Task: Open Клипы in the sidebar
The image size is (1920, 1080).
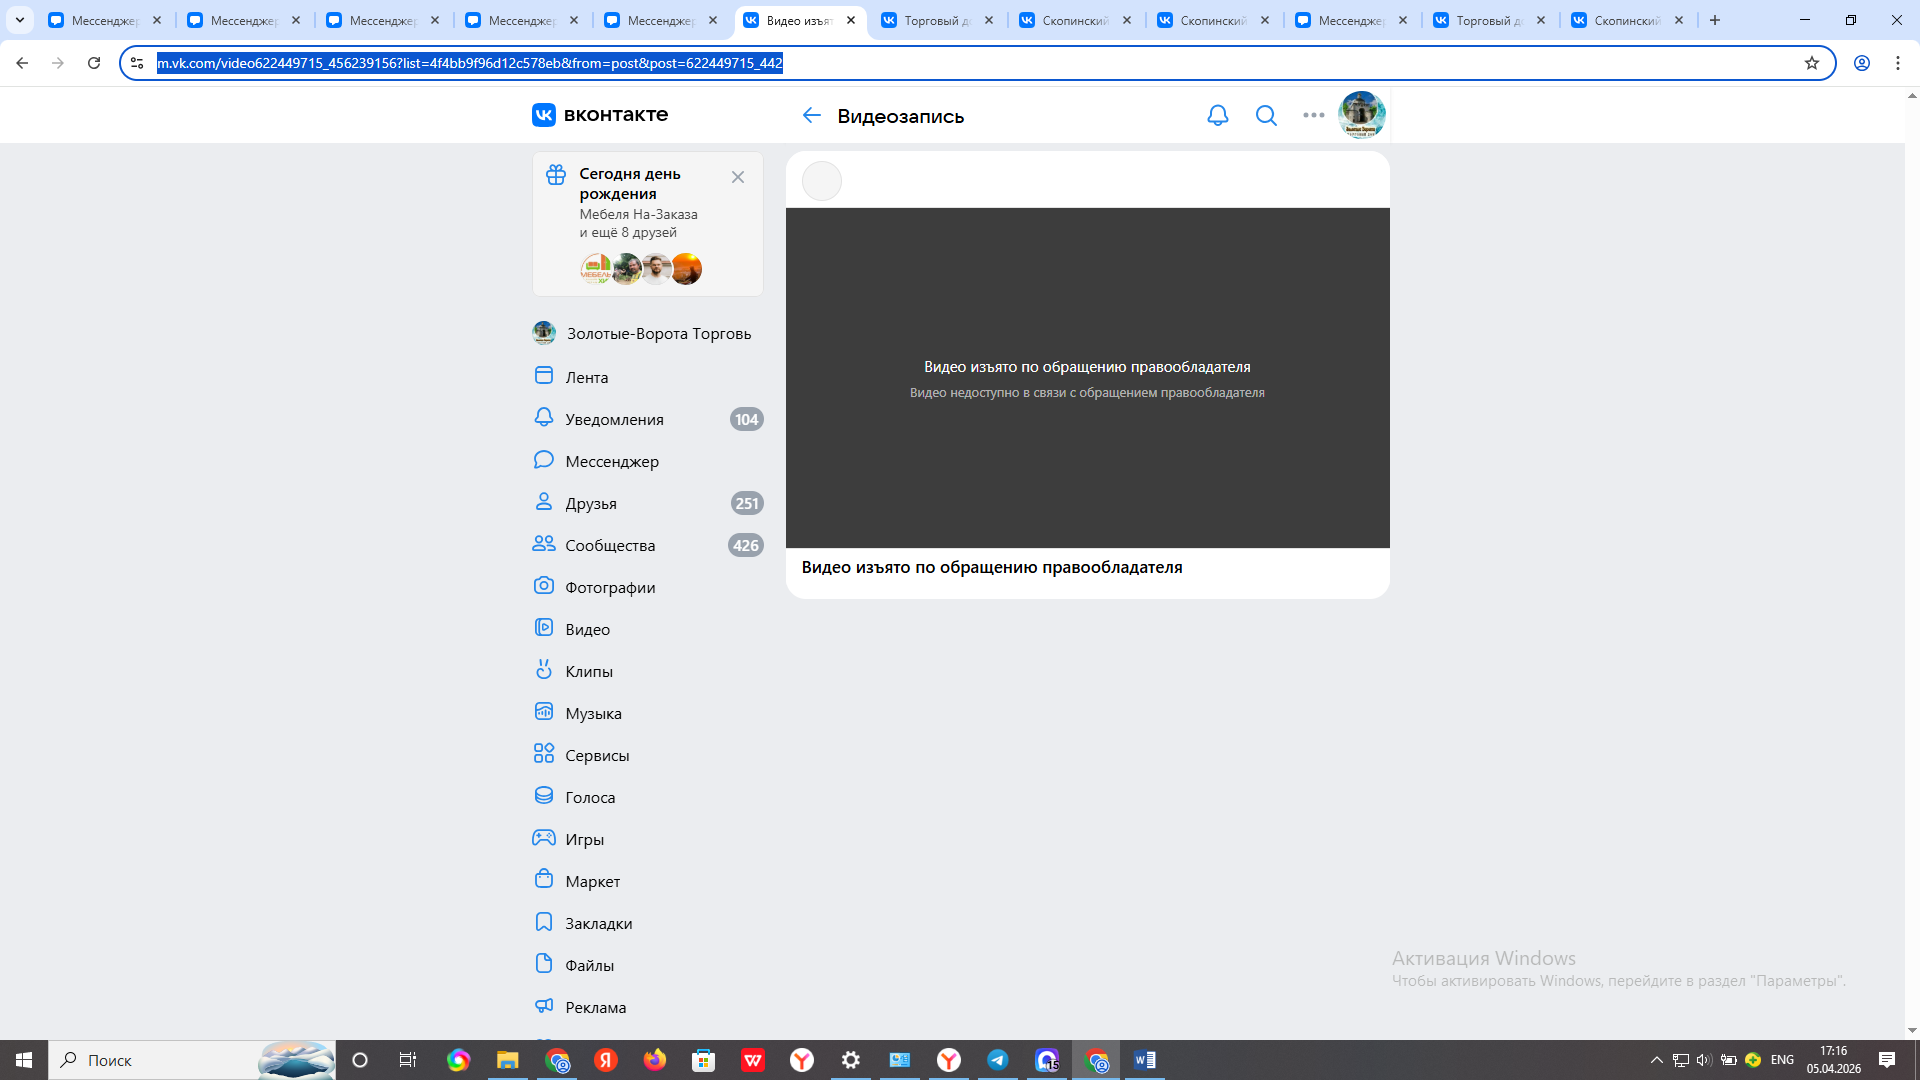Action: click(x=588, y=671)
